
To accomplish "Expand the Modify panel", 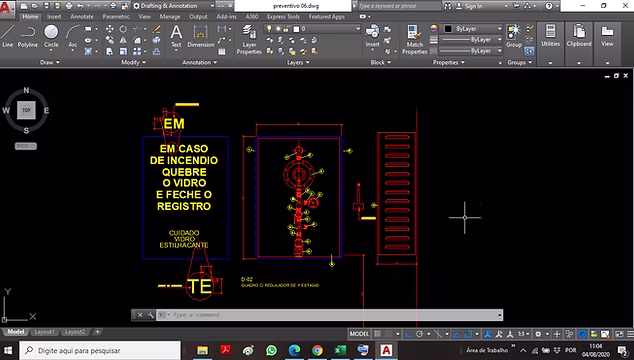I will pos(133,62).
